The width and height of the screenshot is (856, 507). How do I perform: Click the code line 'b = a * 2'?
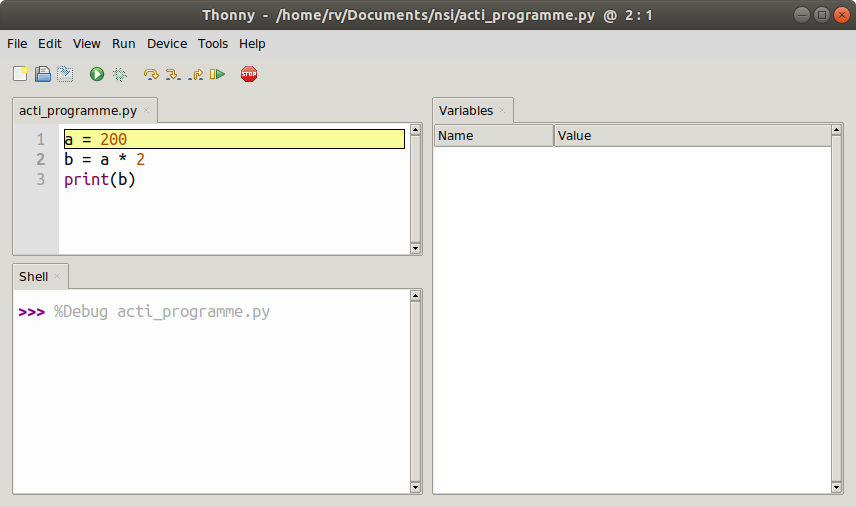(104, 159)
